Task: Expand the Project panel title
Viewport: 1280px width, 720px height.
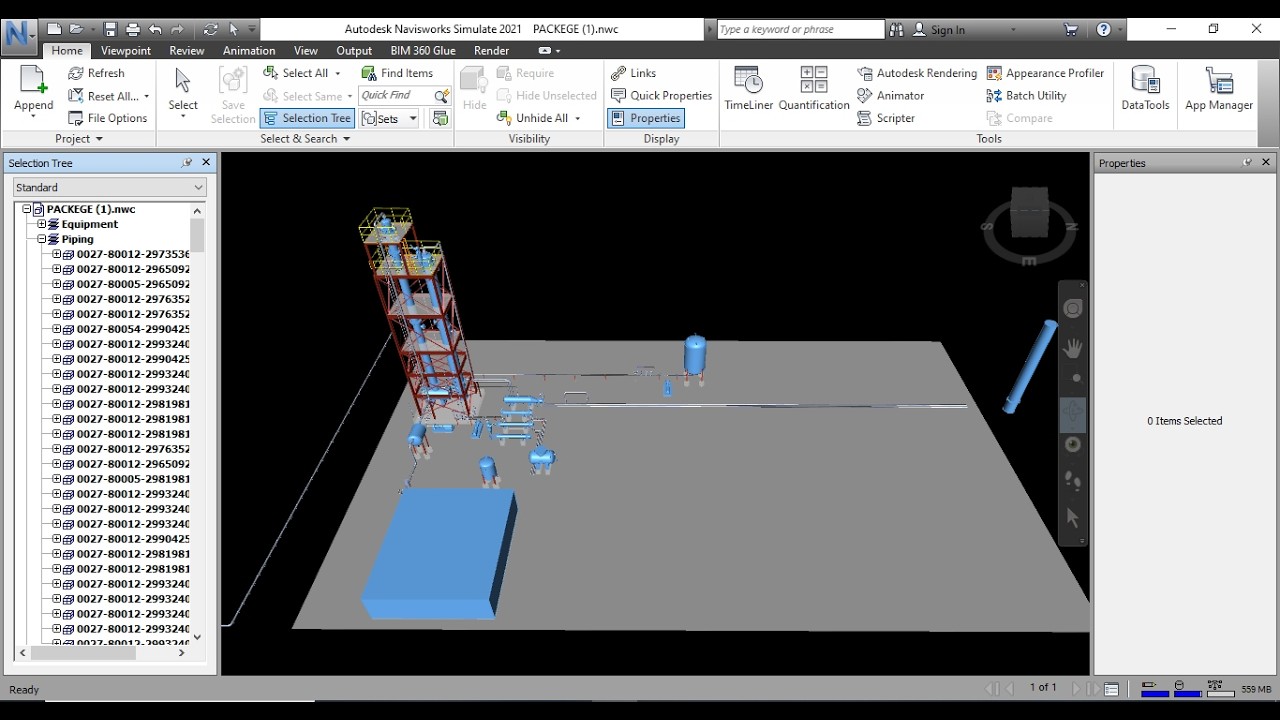Action: [x=79, y=139]
